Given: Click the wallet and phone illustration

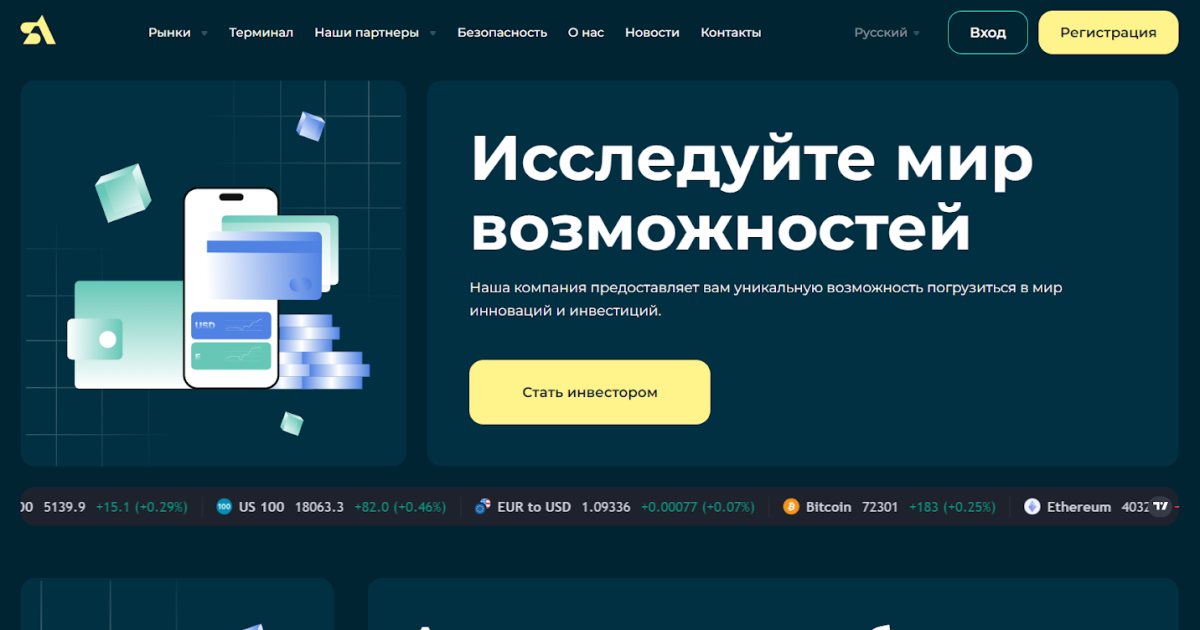Looking at the screenshot, I should tap(213, 273).
